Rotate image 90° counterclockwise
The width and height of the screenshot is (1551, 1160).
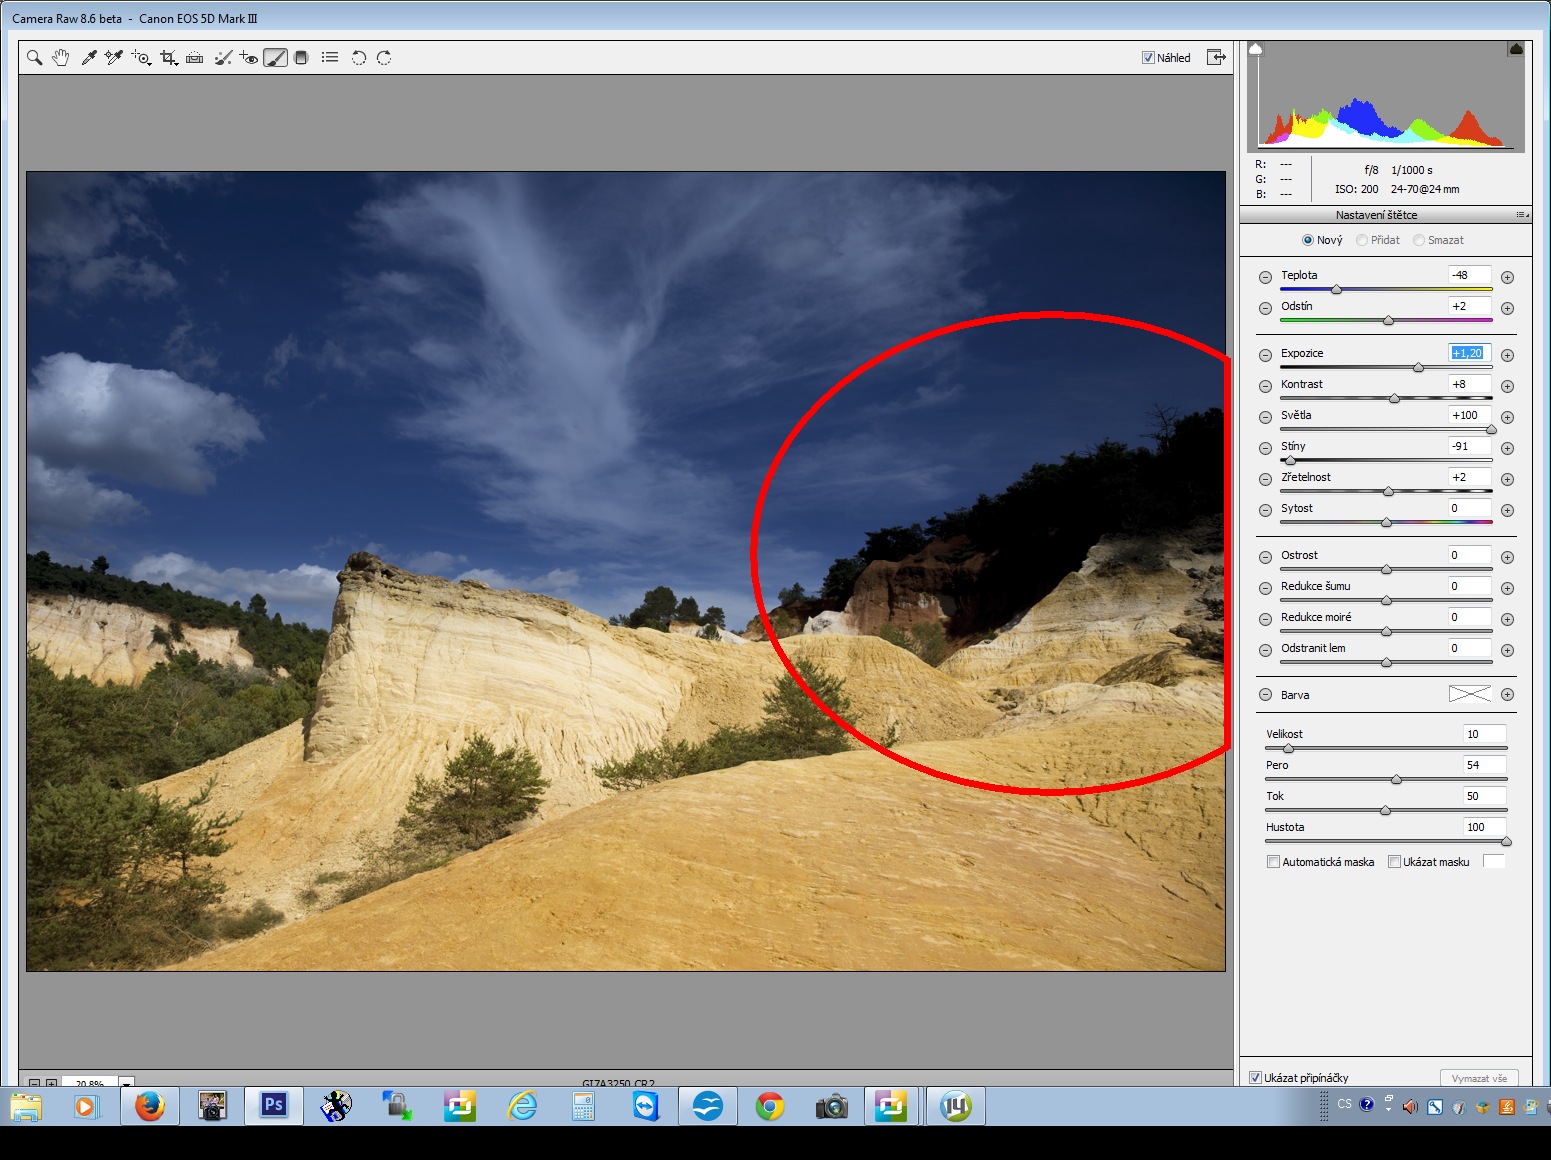click(x=358, y=58)
